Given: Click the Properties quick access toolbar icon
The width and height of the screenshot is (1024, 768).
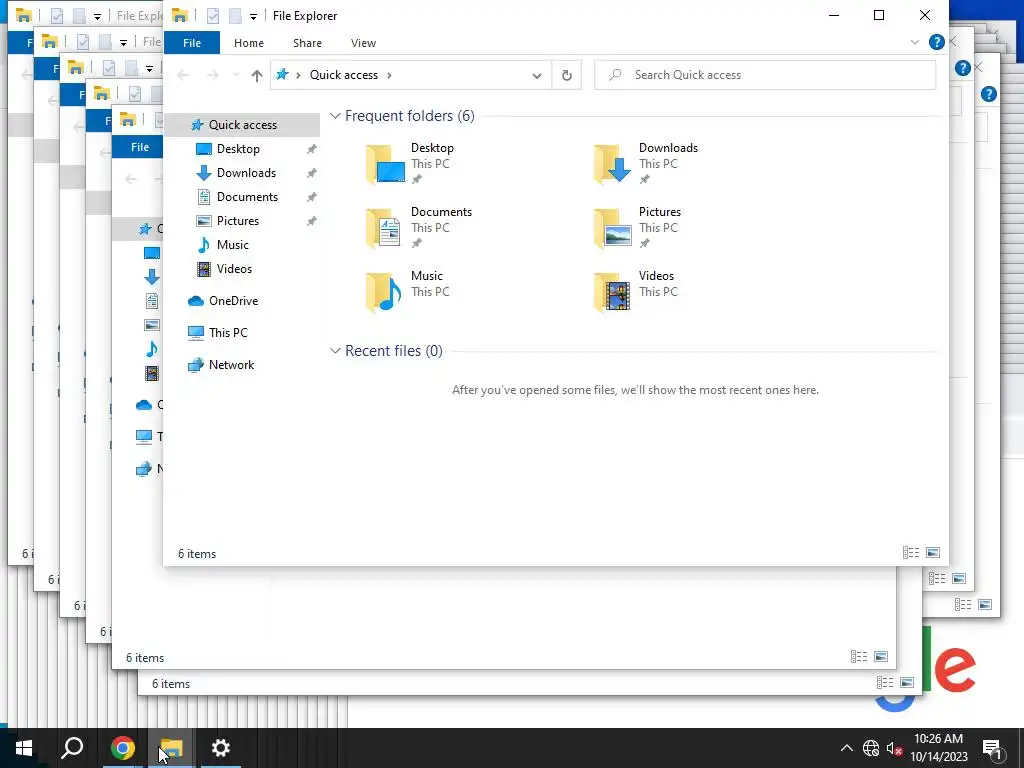Looking at the screenshot, I should pyautogui.click(x=213, y=16).
